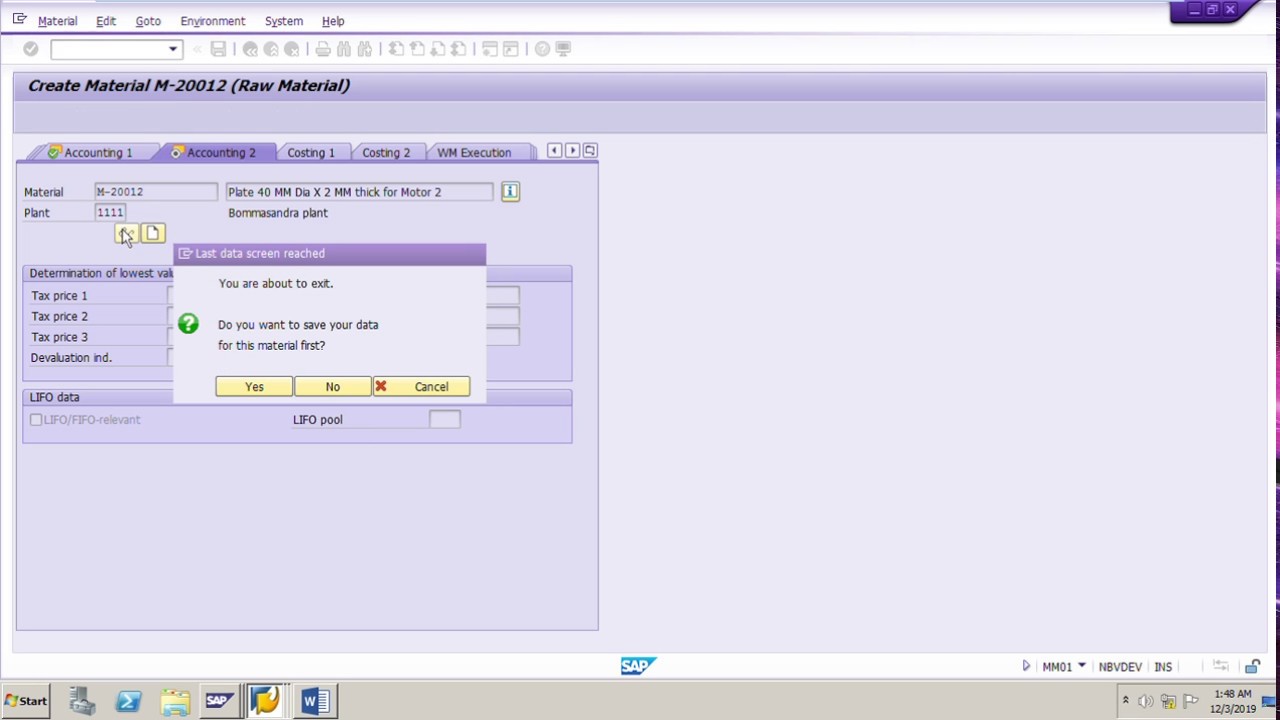1280x720 pixels.
Task: Click the Cancel X toolbar icon
Action: (292, 49)
